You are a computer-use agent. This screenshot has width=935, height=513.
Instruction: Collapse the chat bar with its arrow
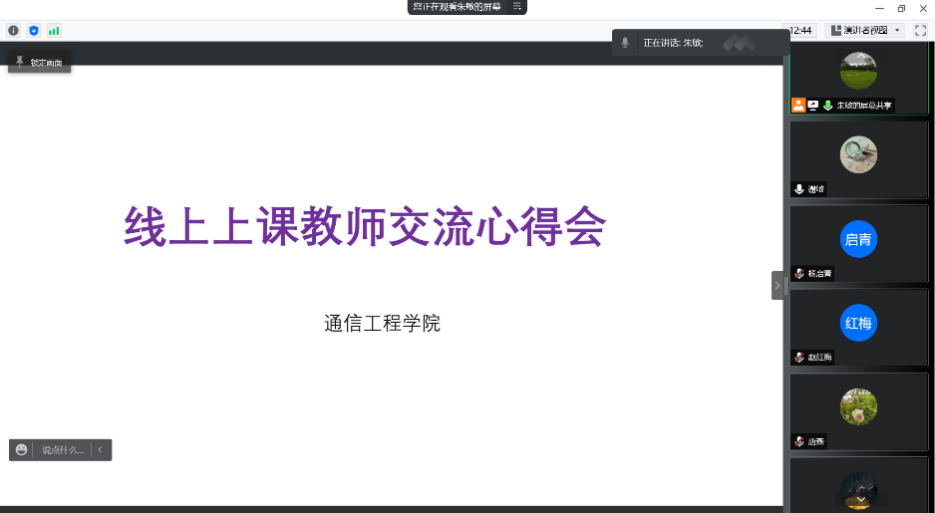[x=100, y=450]
